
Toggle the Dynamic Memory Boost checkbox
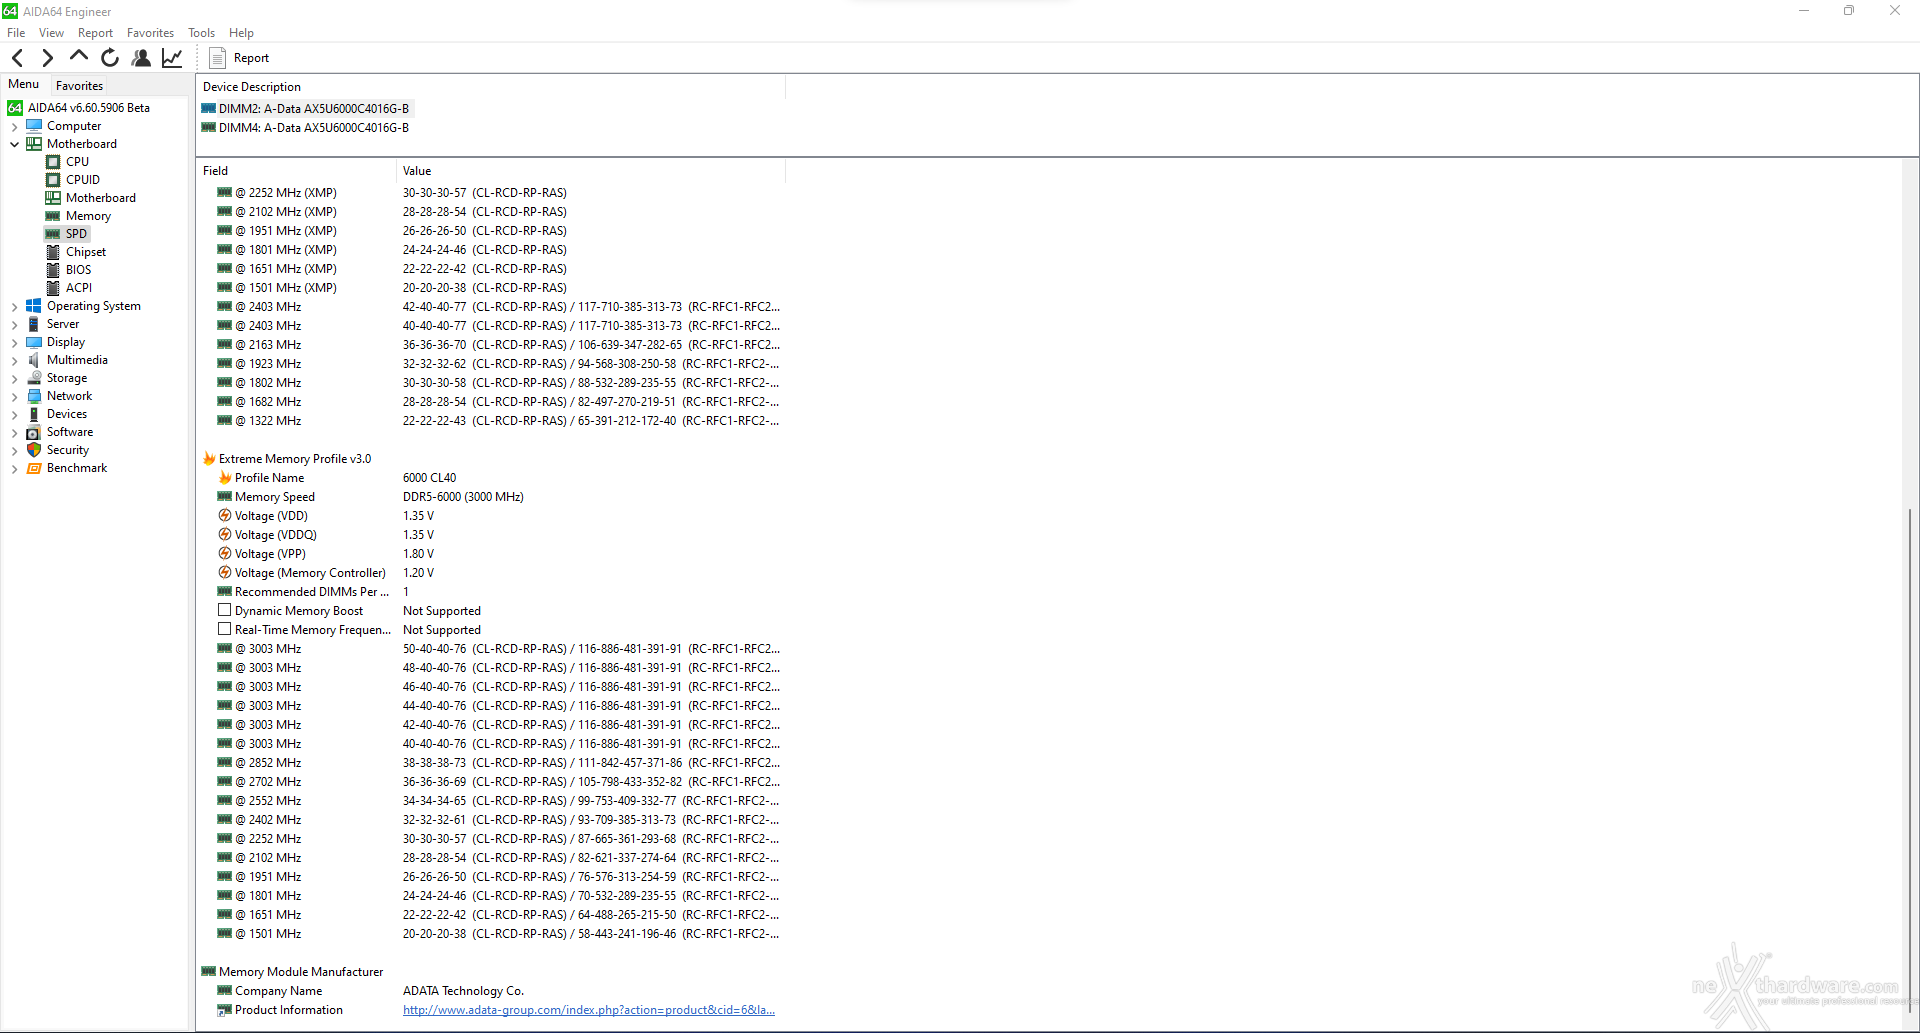(225, 610)
